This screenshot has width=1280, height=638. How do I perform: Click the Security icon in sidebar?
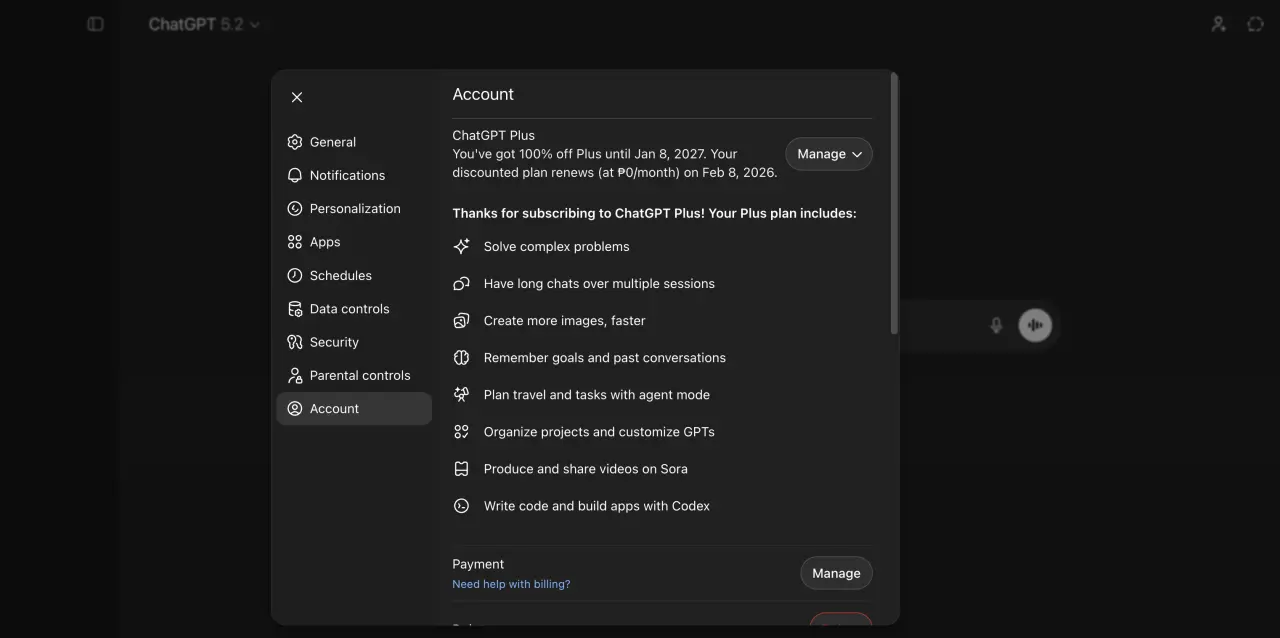[x=295, y=342]
